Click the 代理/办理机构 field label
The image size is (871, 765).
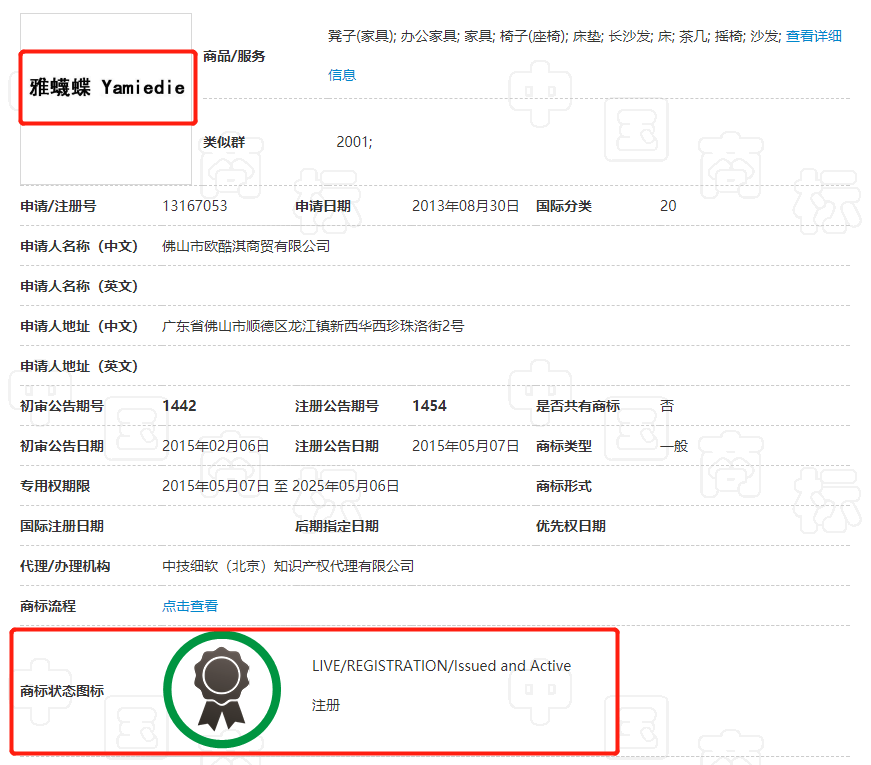click(65, 566)
